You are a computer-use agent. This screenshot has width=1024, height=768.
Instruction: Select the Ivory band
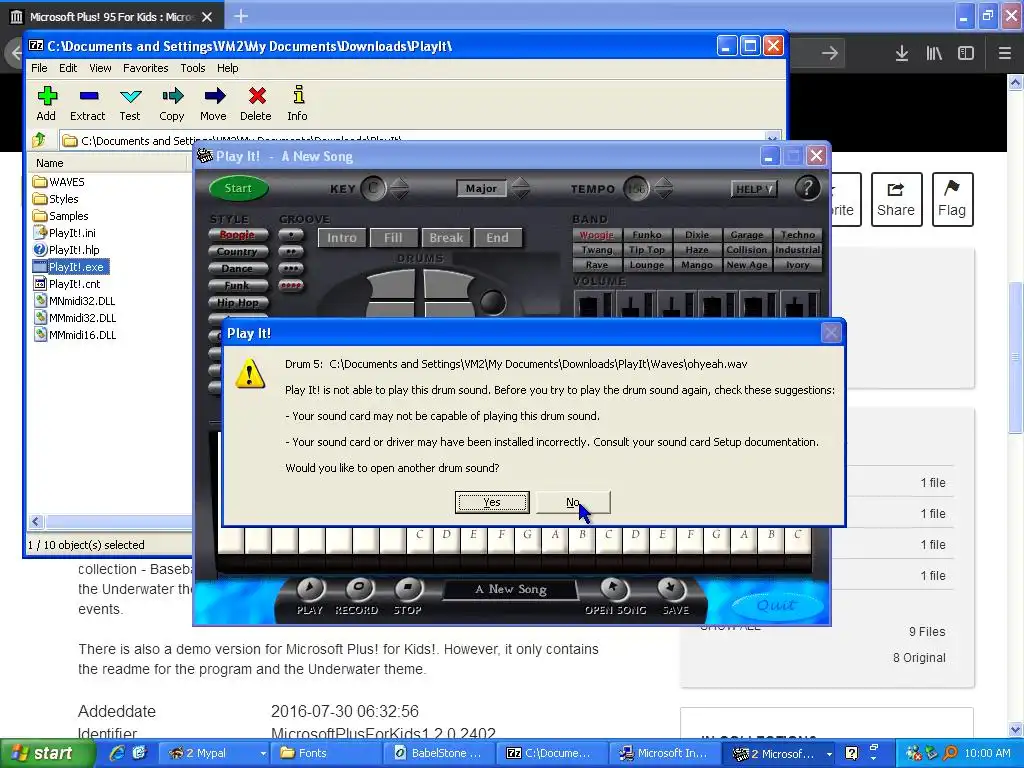coord(797,265)
